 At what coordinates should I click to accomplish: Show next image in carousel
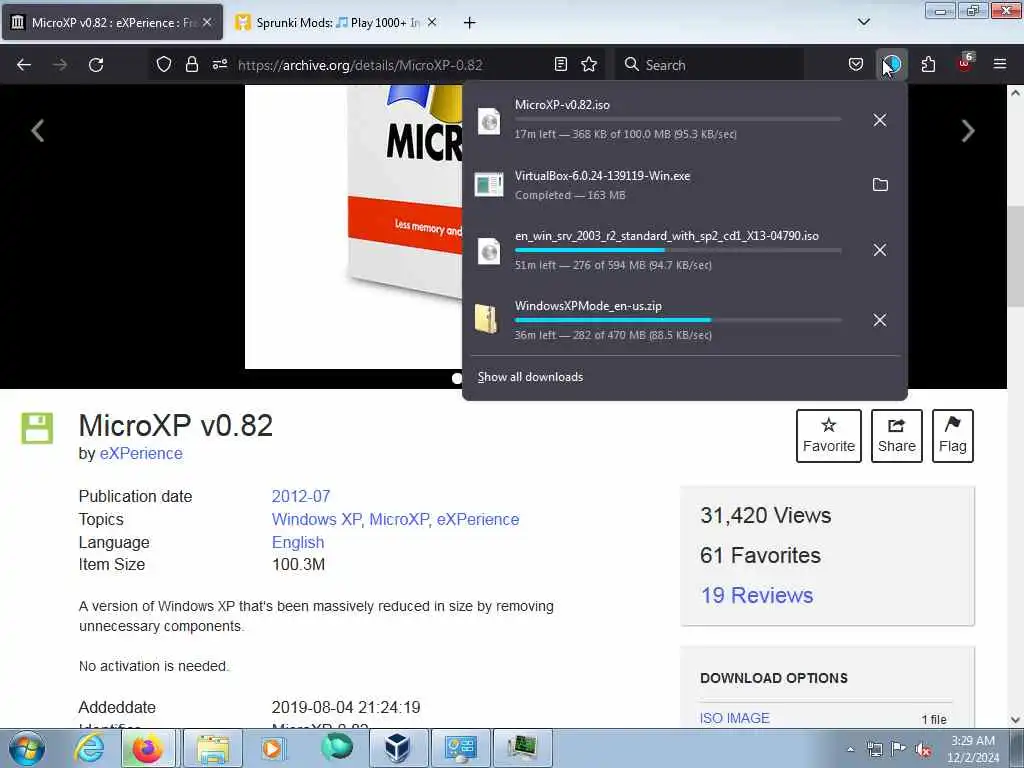tap(968, 131)
